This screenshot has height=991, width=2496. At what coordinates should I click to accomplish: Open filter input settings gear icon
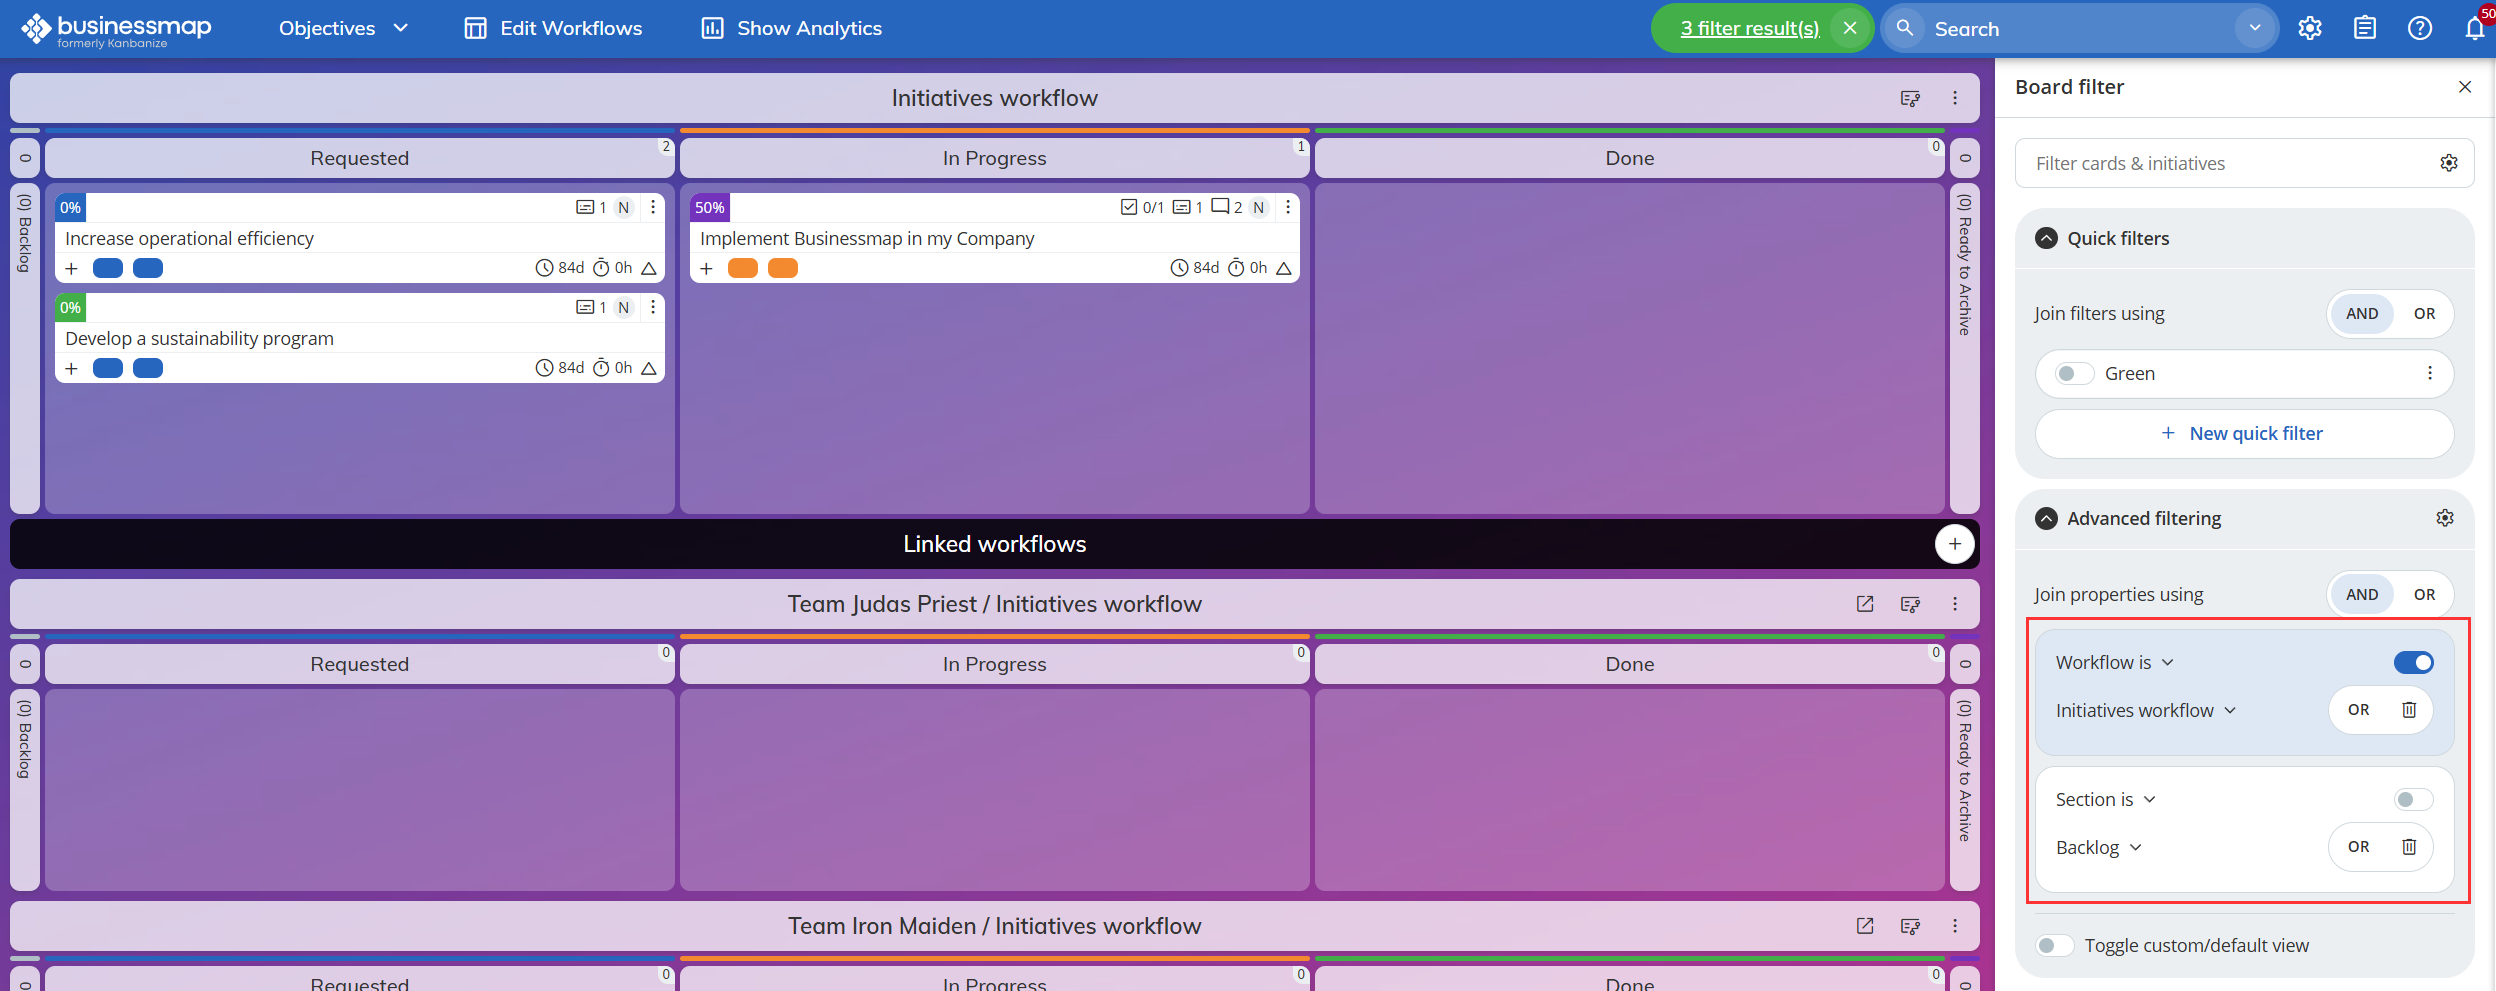pos(2449,163)
